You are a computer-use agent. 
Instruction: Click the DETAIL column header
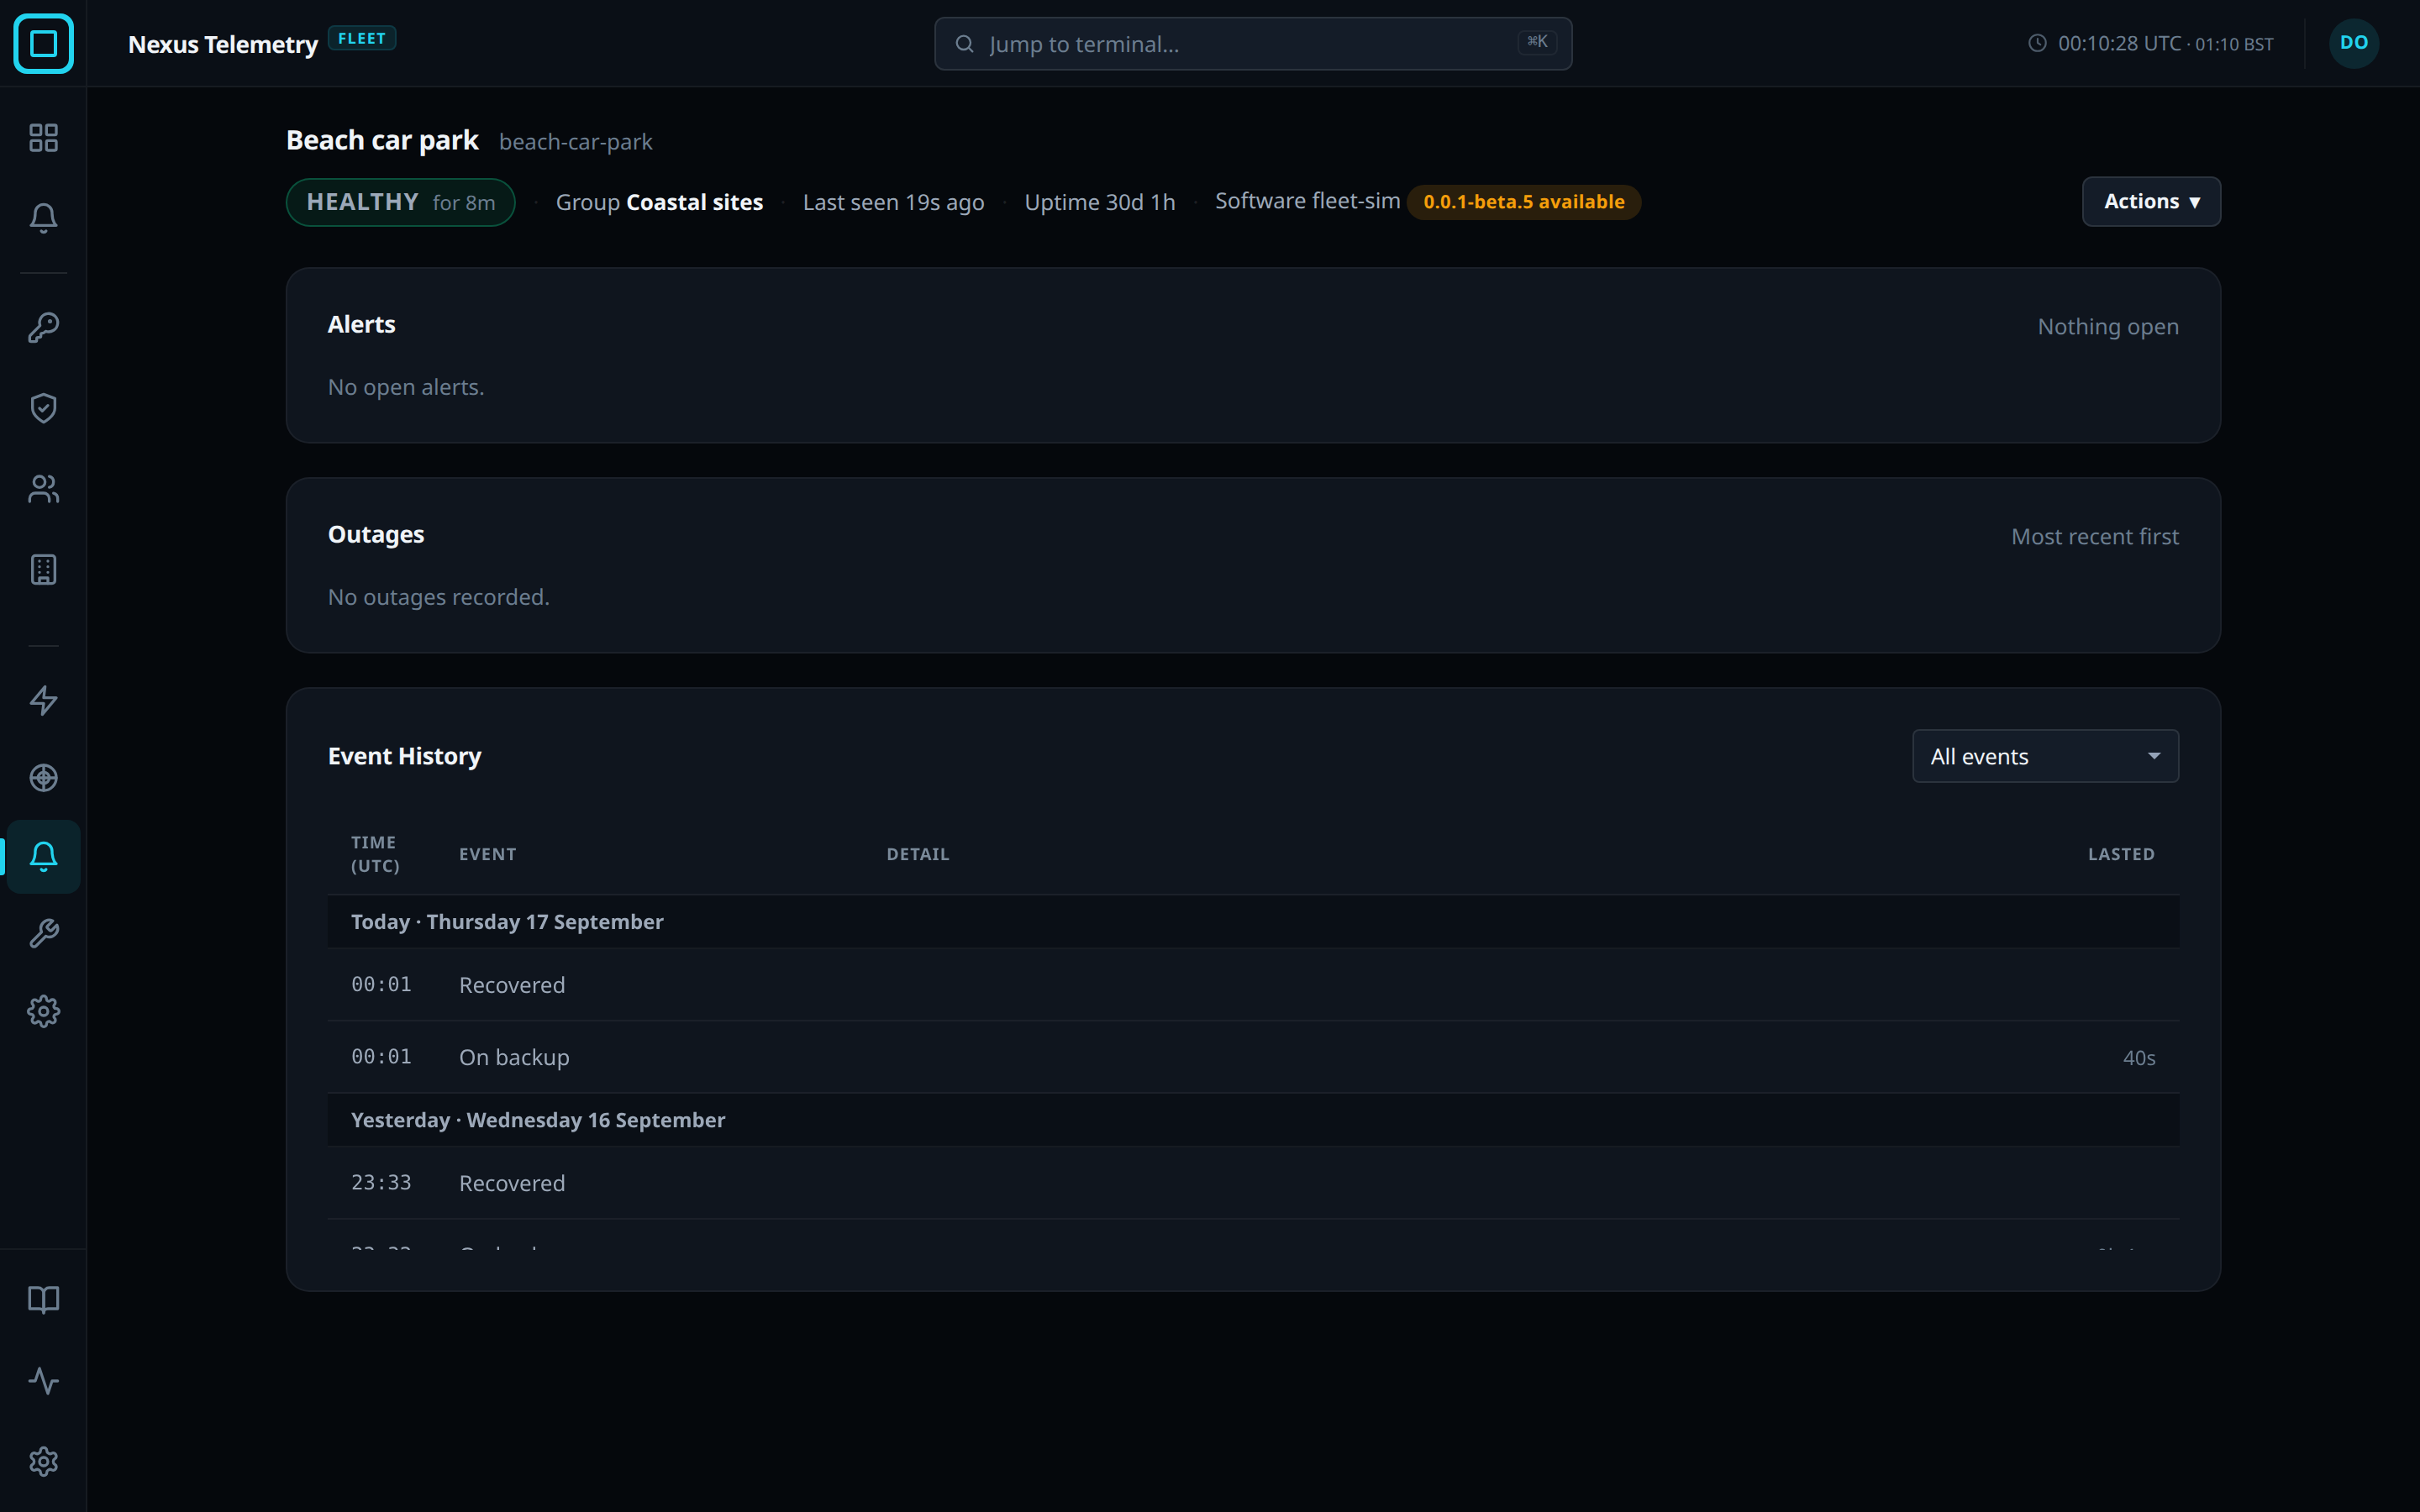pos(918,854)
